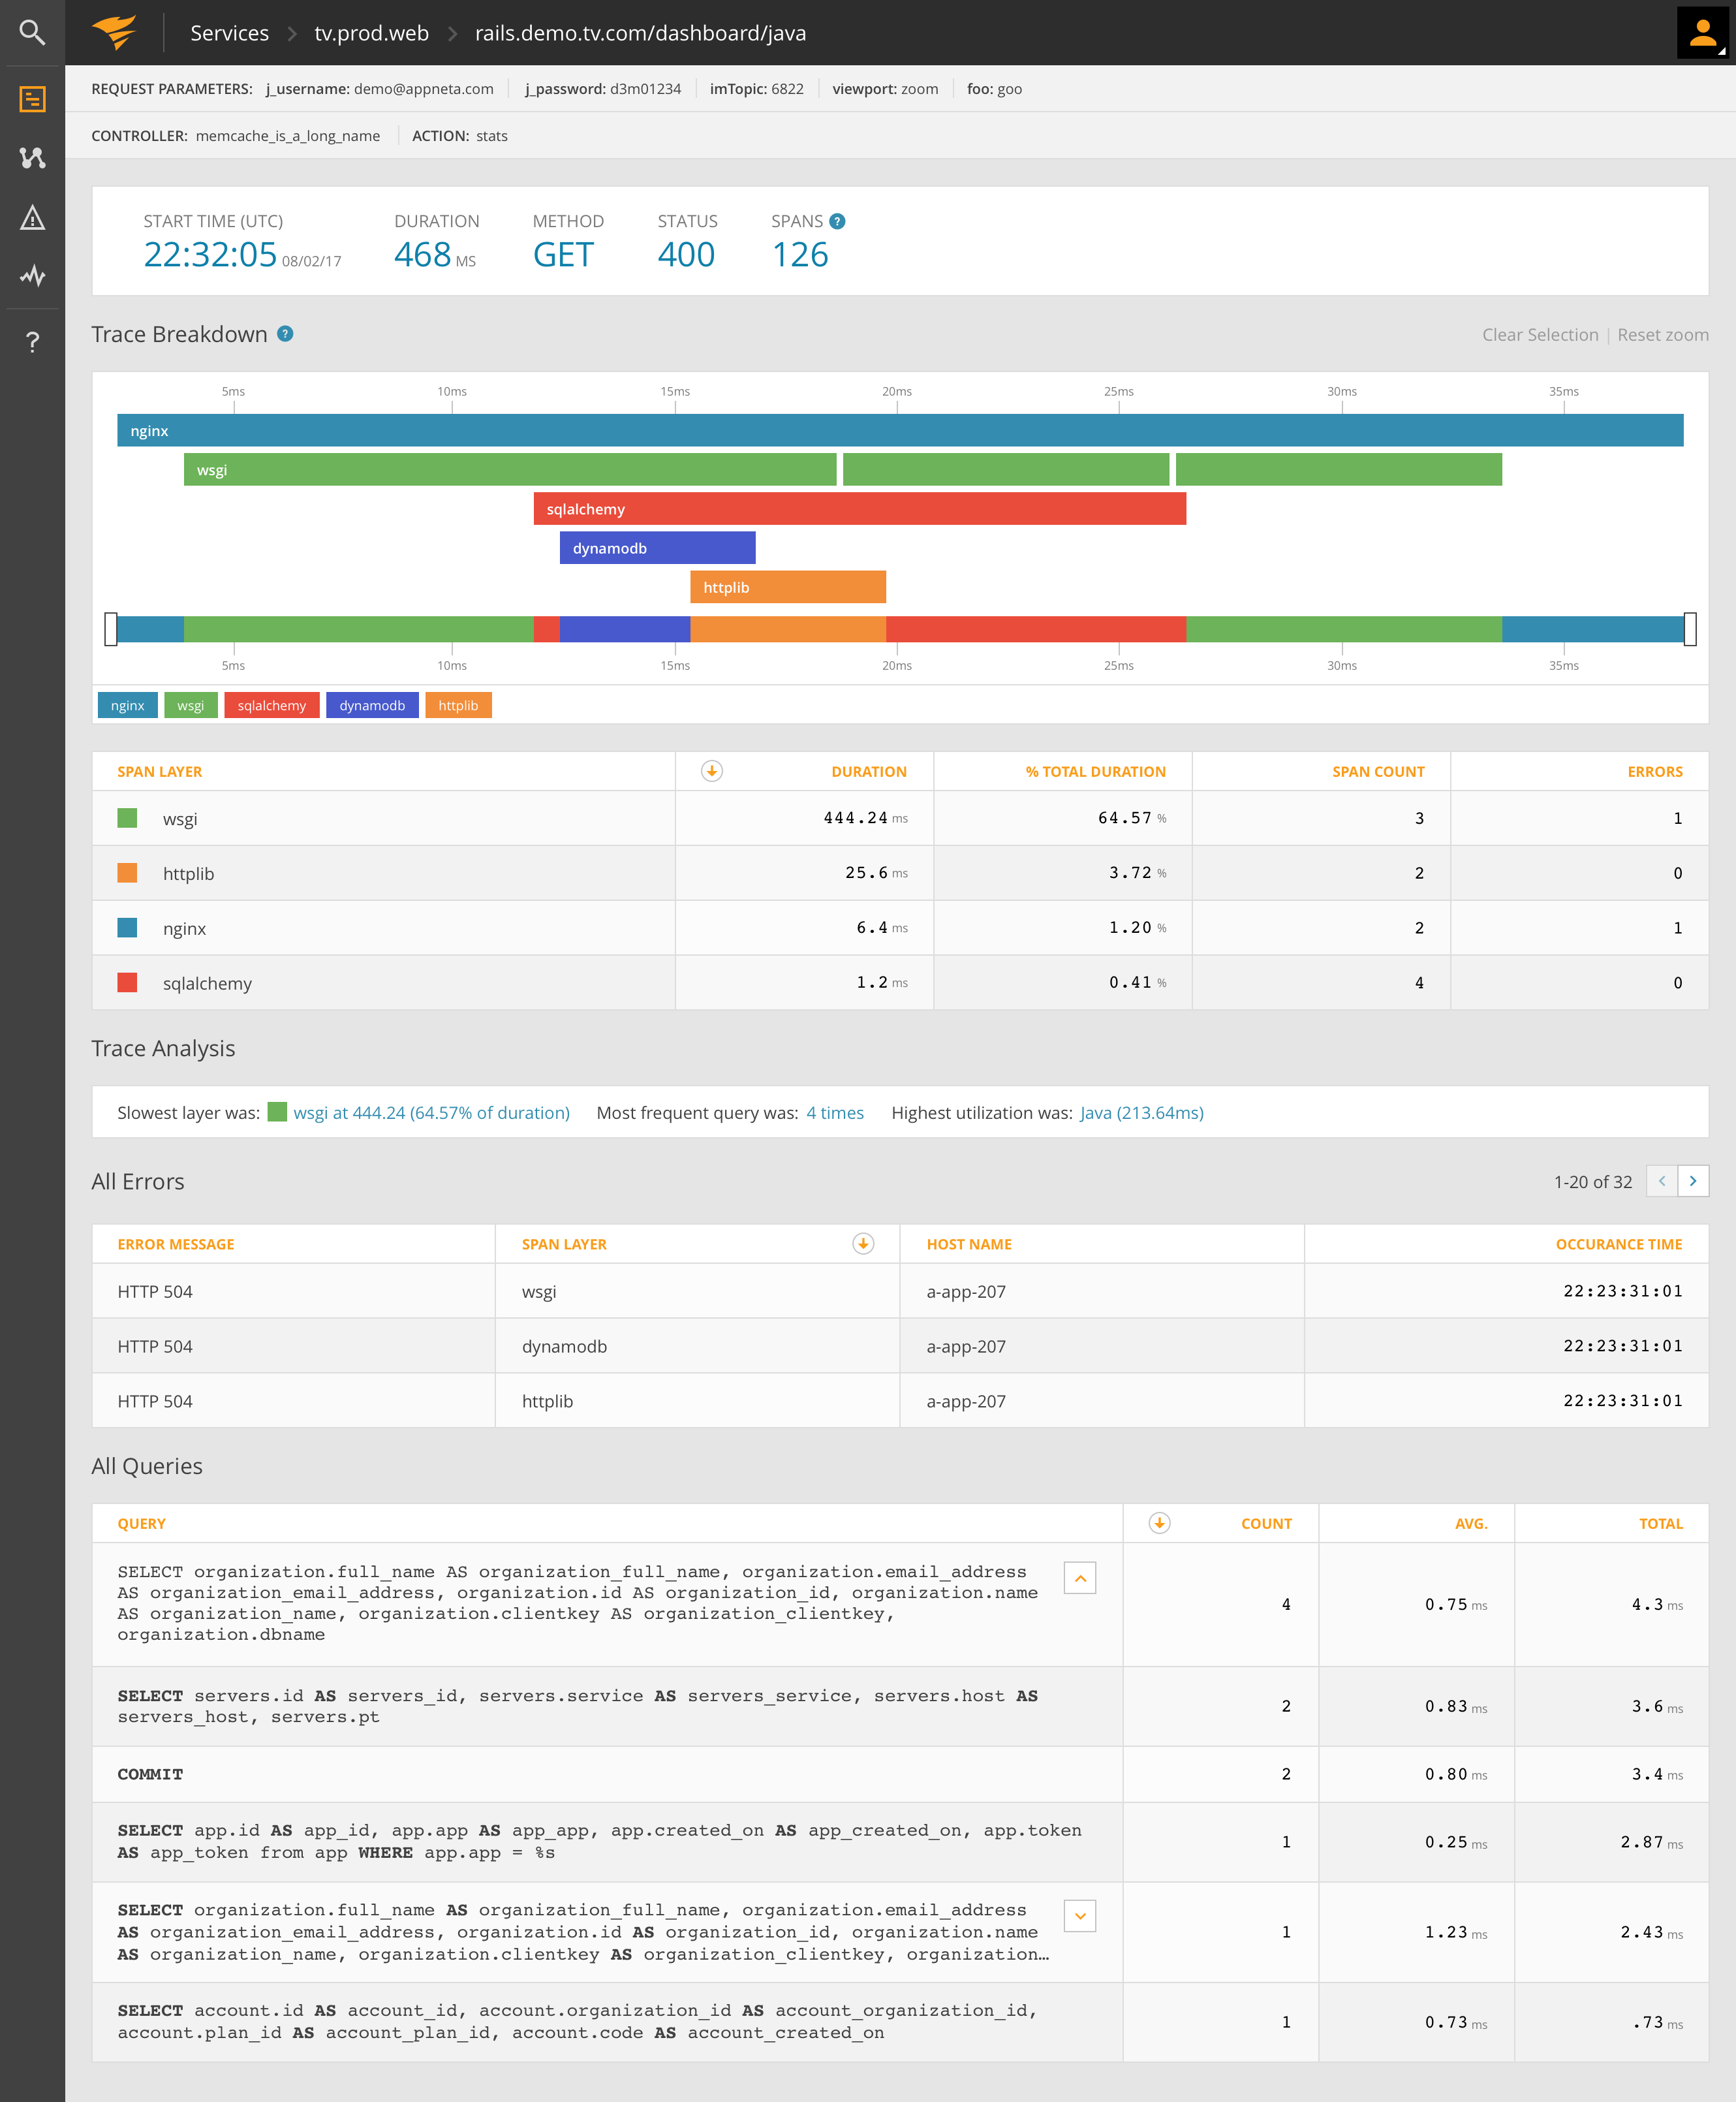Click the help icon next to Trace Breakdown
Image resolution: width=1736 pixels, height=2102 pixels.
285,334
